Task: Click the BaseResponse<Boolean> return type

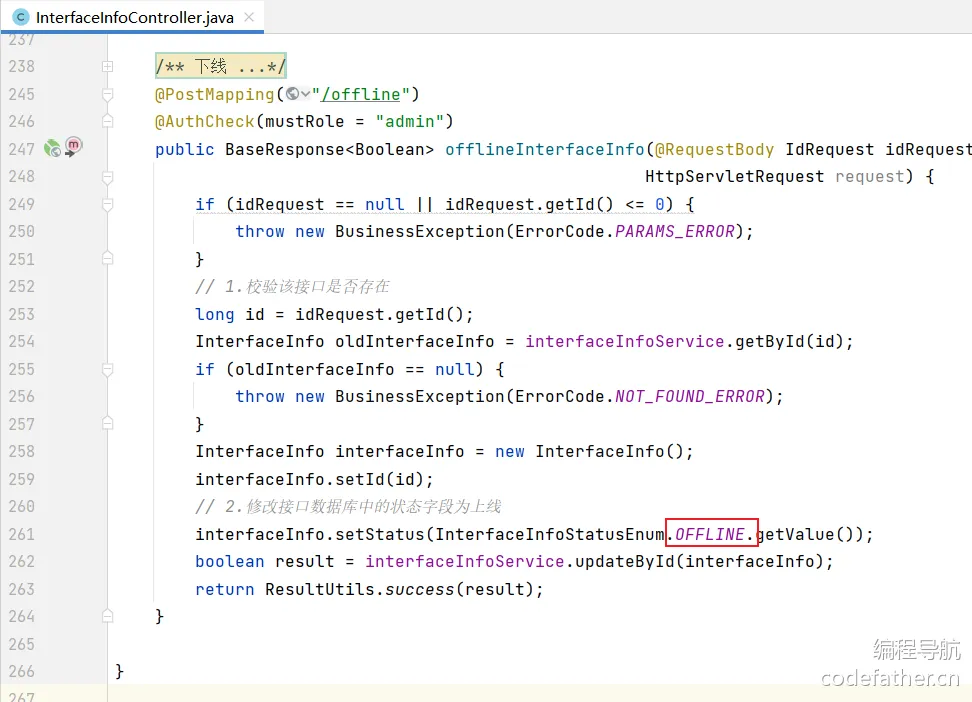Action: [329, 149]
